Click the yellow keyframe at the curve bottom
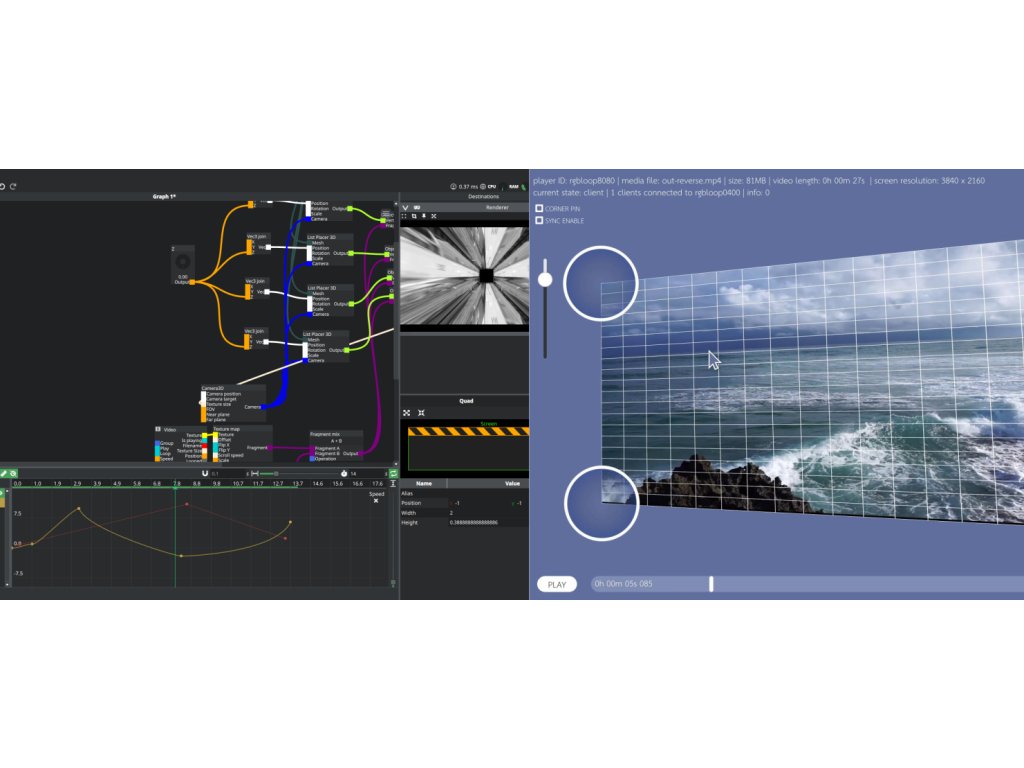 point(181,556)
